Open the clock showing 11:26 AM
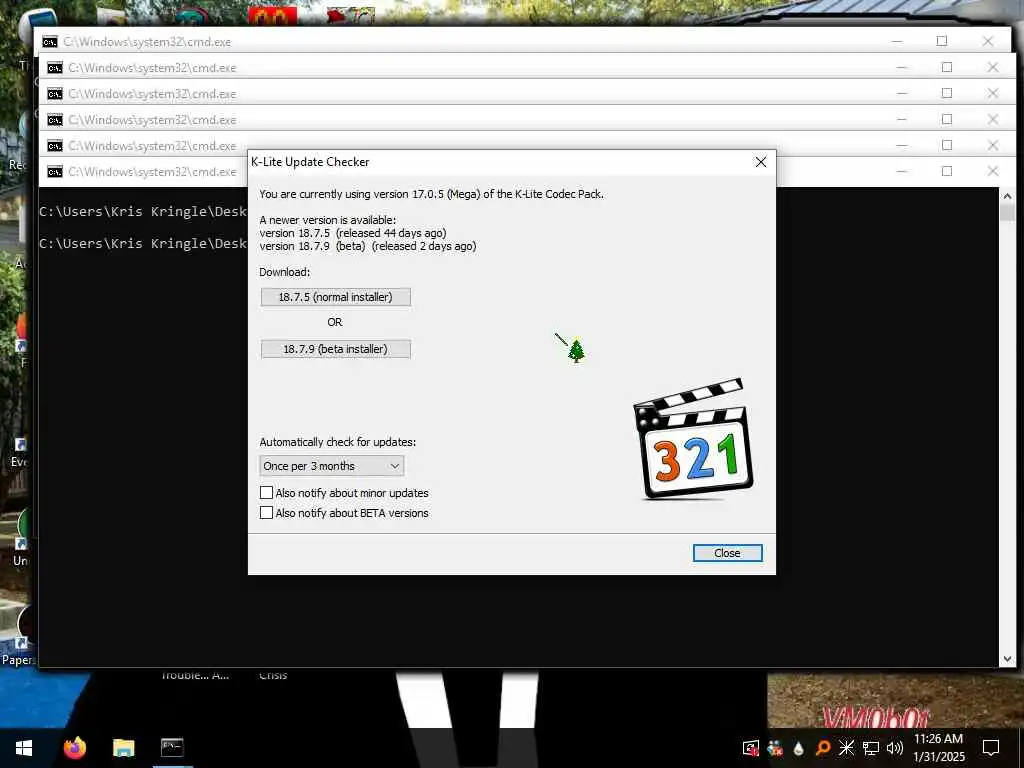The image size is (1024, 768). click(x=938, y=748)
